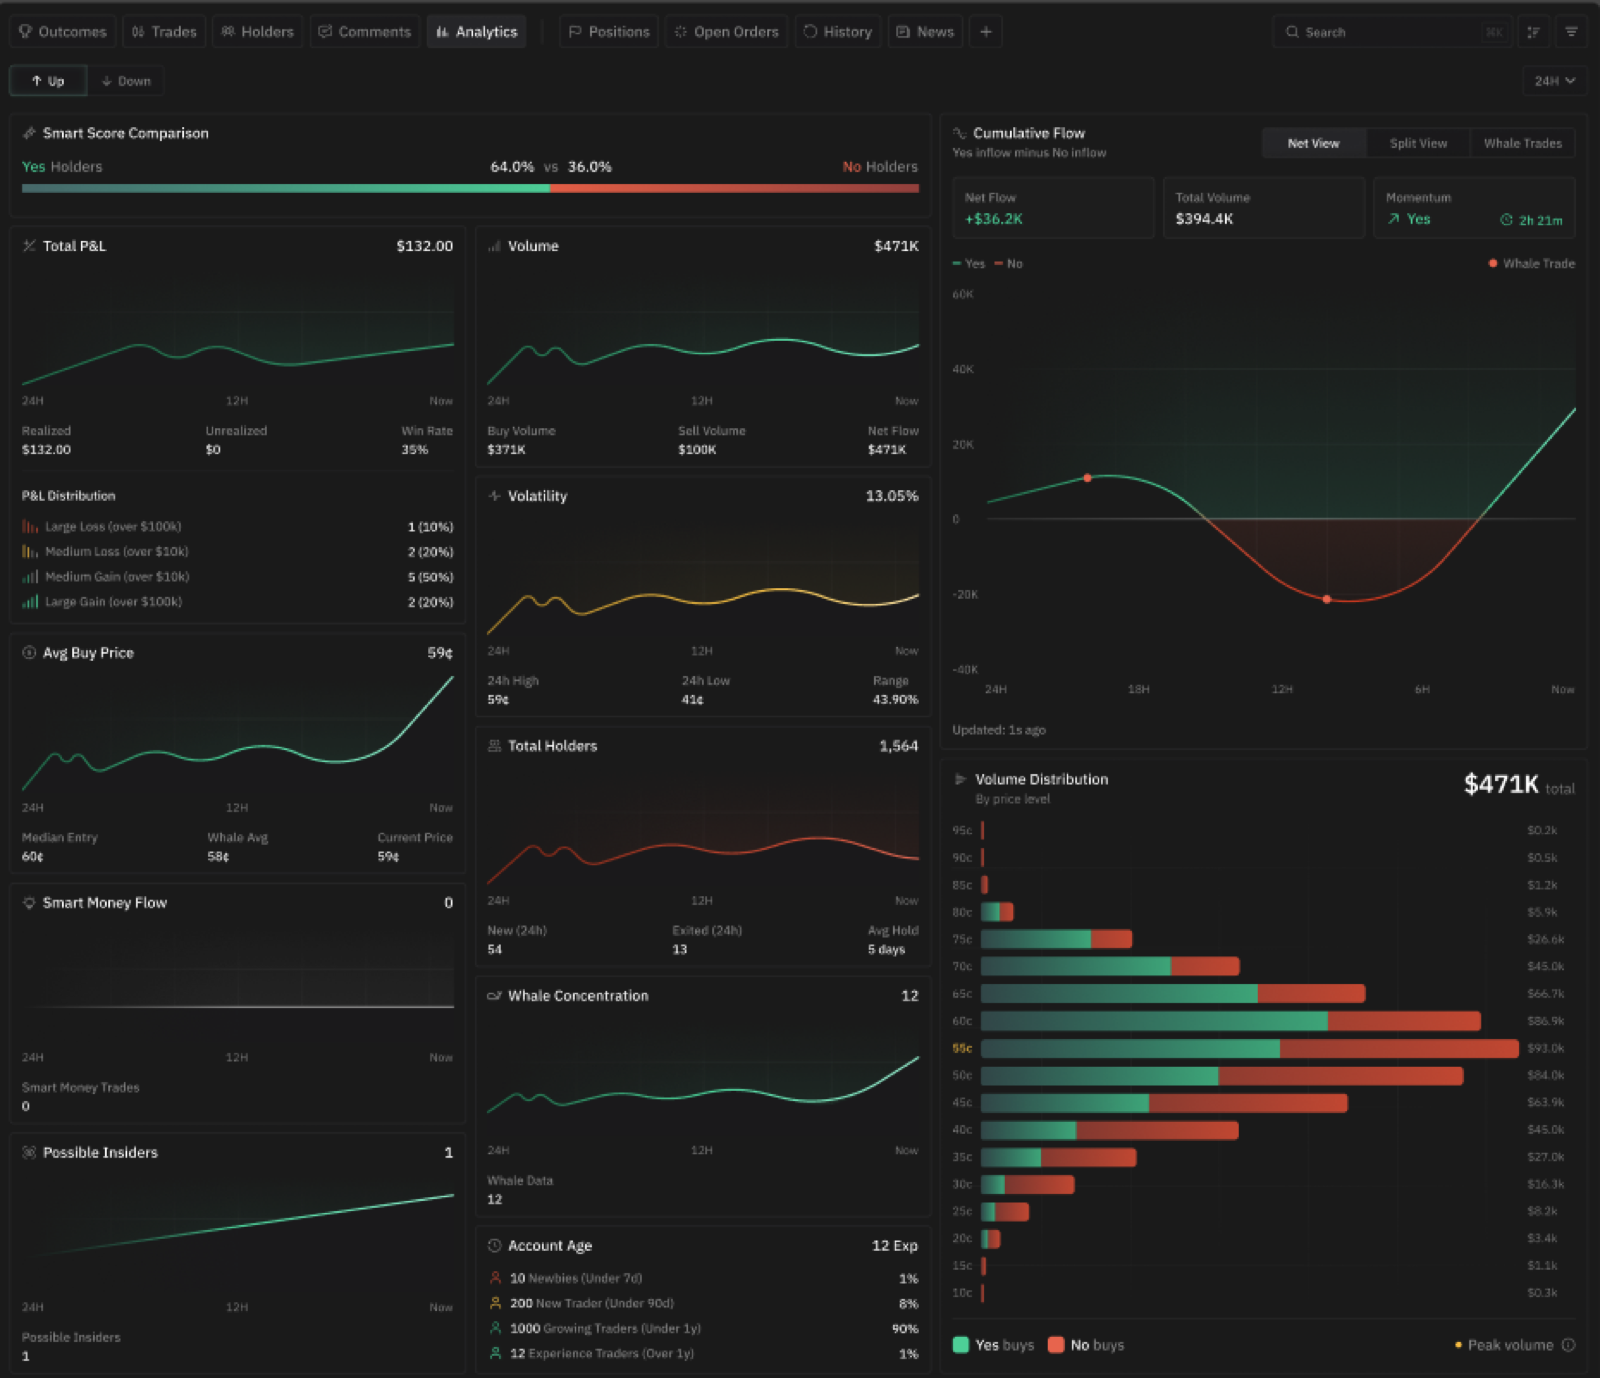The image size is (1600, 1378).
Task: Click the Volume bar chart icon
Action: tap(494, 246)
